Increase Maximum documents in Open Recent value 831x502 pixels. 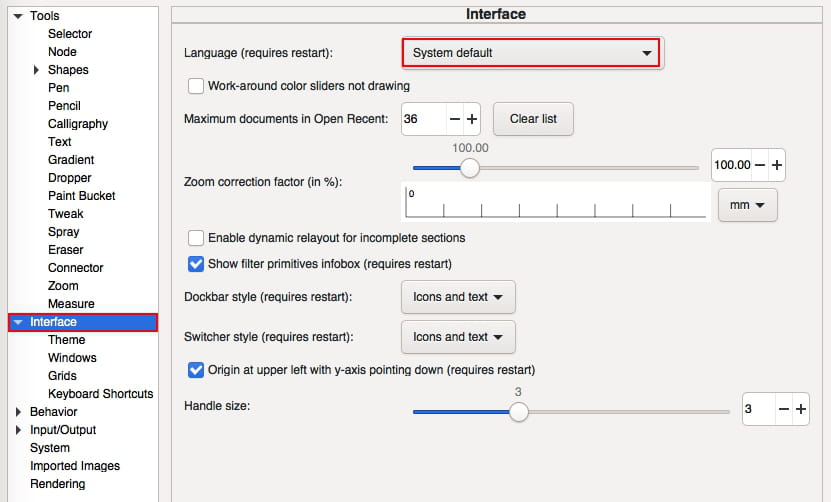(x=472, y=119)
